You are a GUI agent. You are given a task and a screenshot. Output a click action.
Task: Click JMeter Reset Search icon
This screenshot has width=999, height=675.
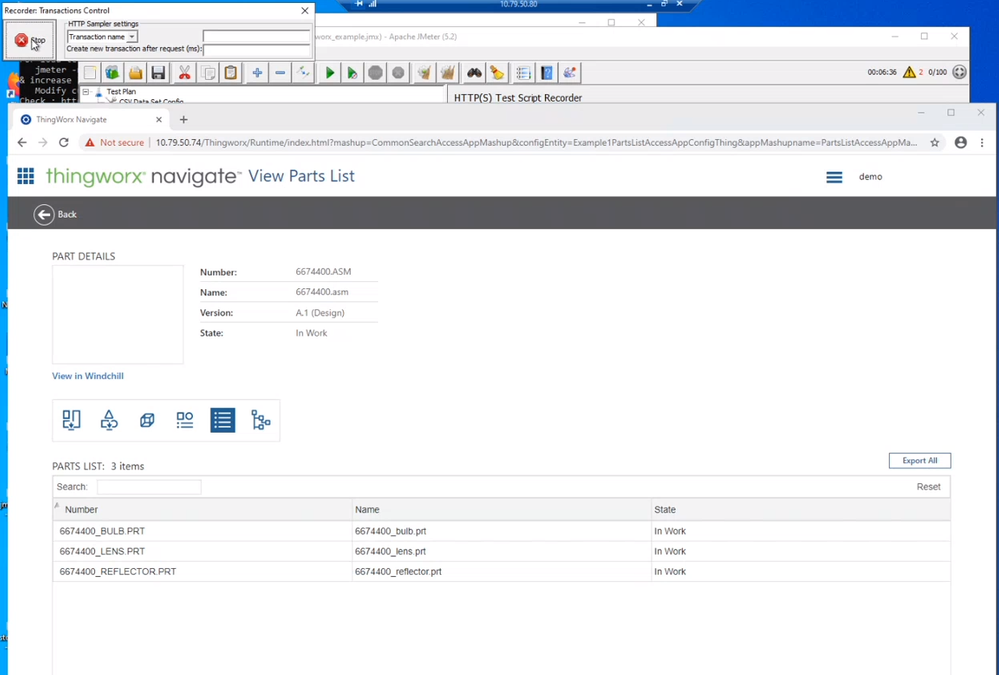497,73
